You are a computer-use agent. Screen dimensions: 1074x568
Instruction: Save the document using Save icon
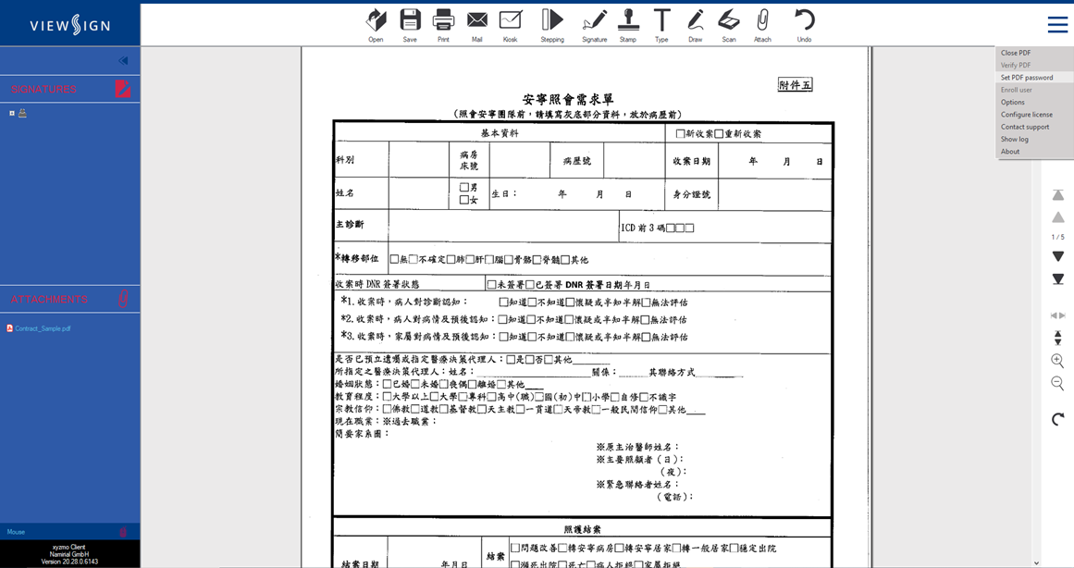coord(410,25)
